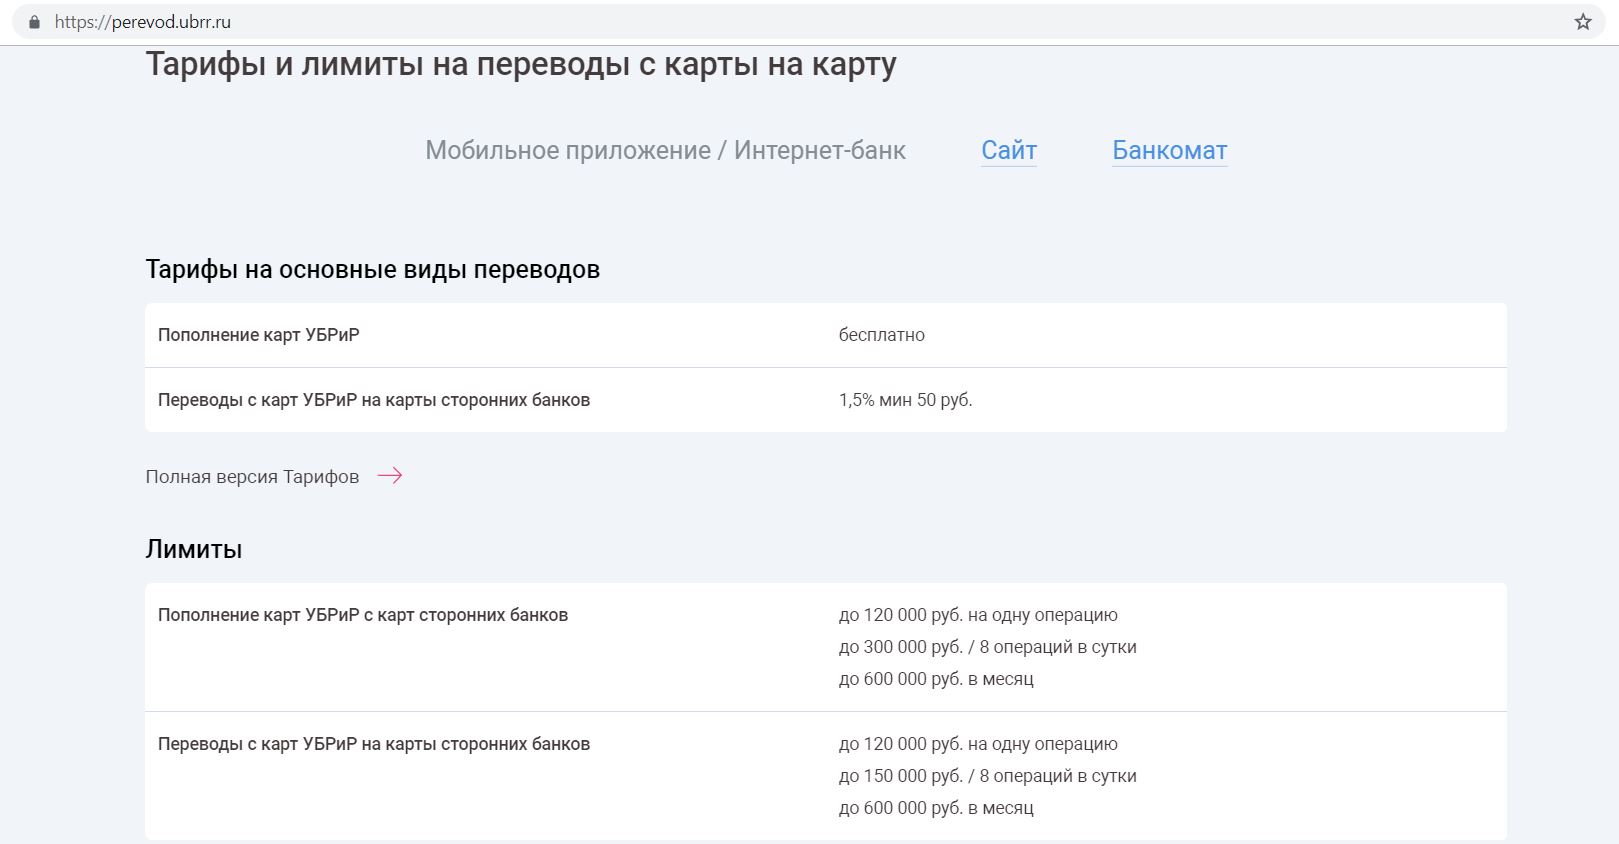Viewport: 1619px width, 844px height.
Task: Click до 600 000 руб. в месяц in Переводы row
Action: [x=936, y=808]
